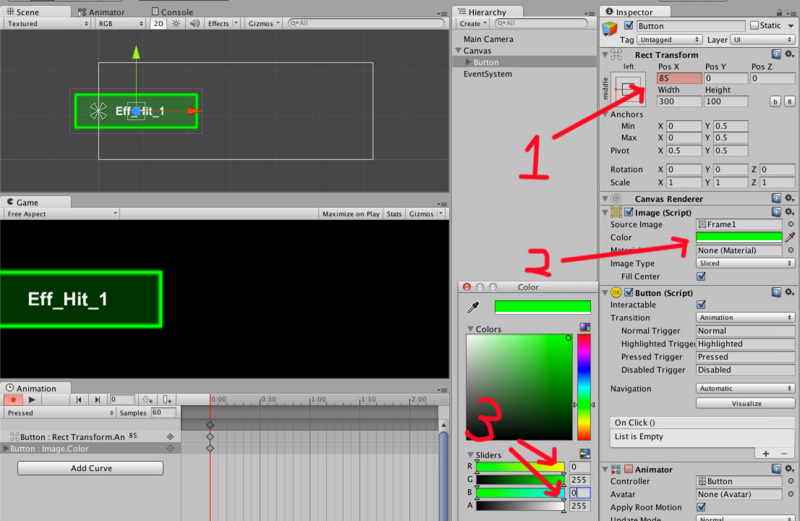Open the RGB render mode dropdown
The height and width of the screenshot is (521, 800).
click(121, 23)
